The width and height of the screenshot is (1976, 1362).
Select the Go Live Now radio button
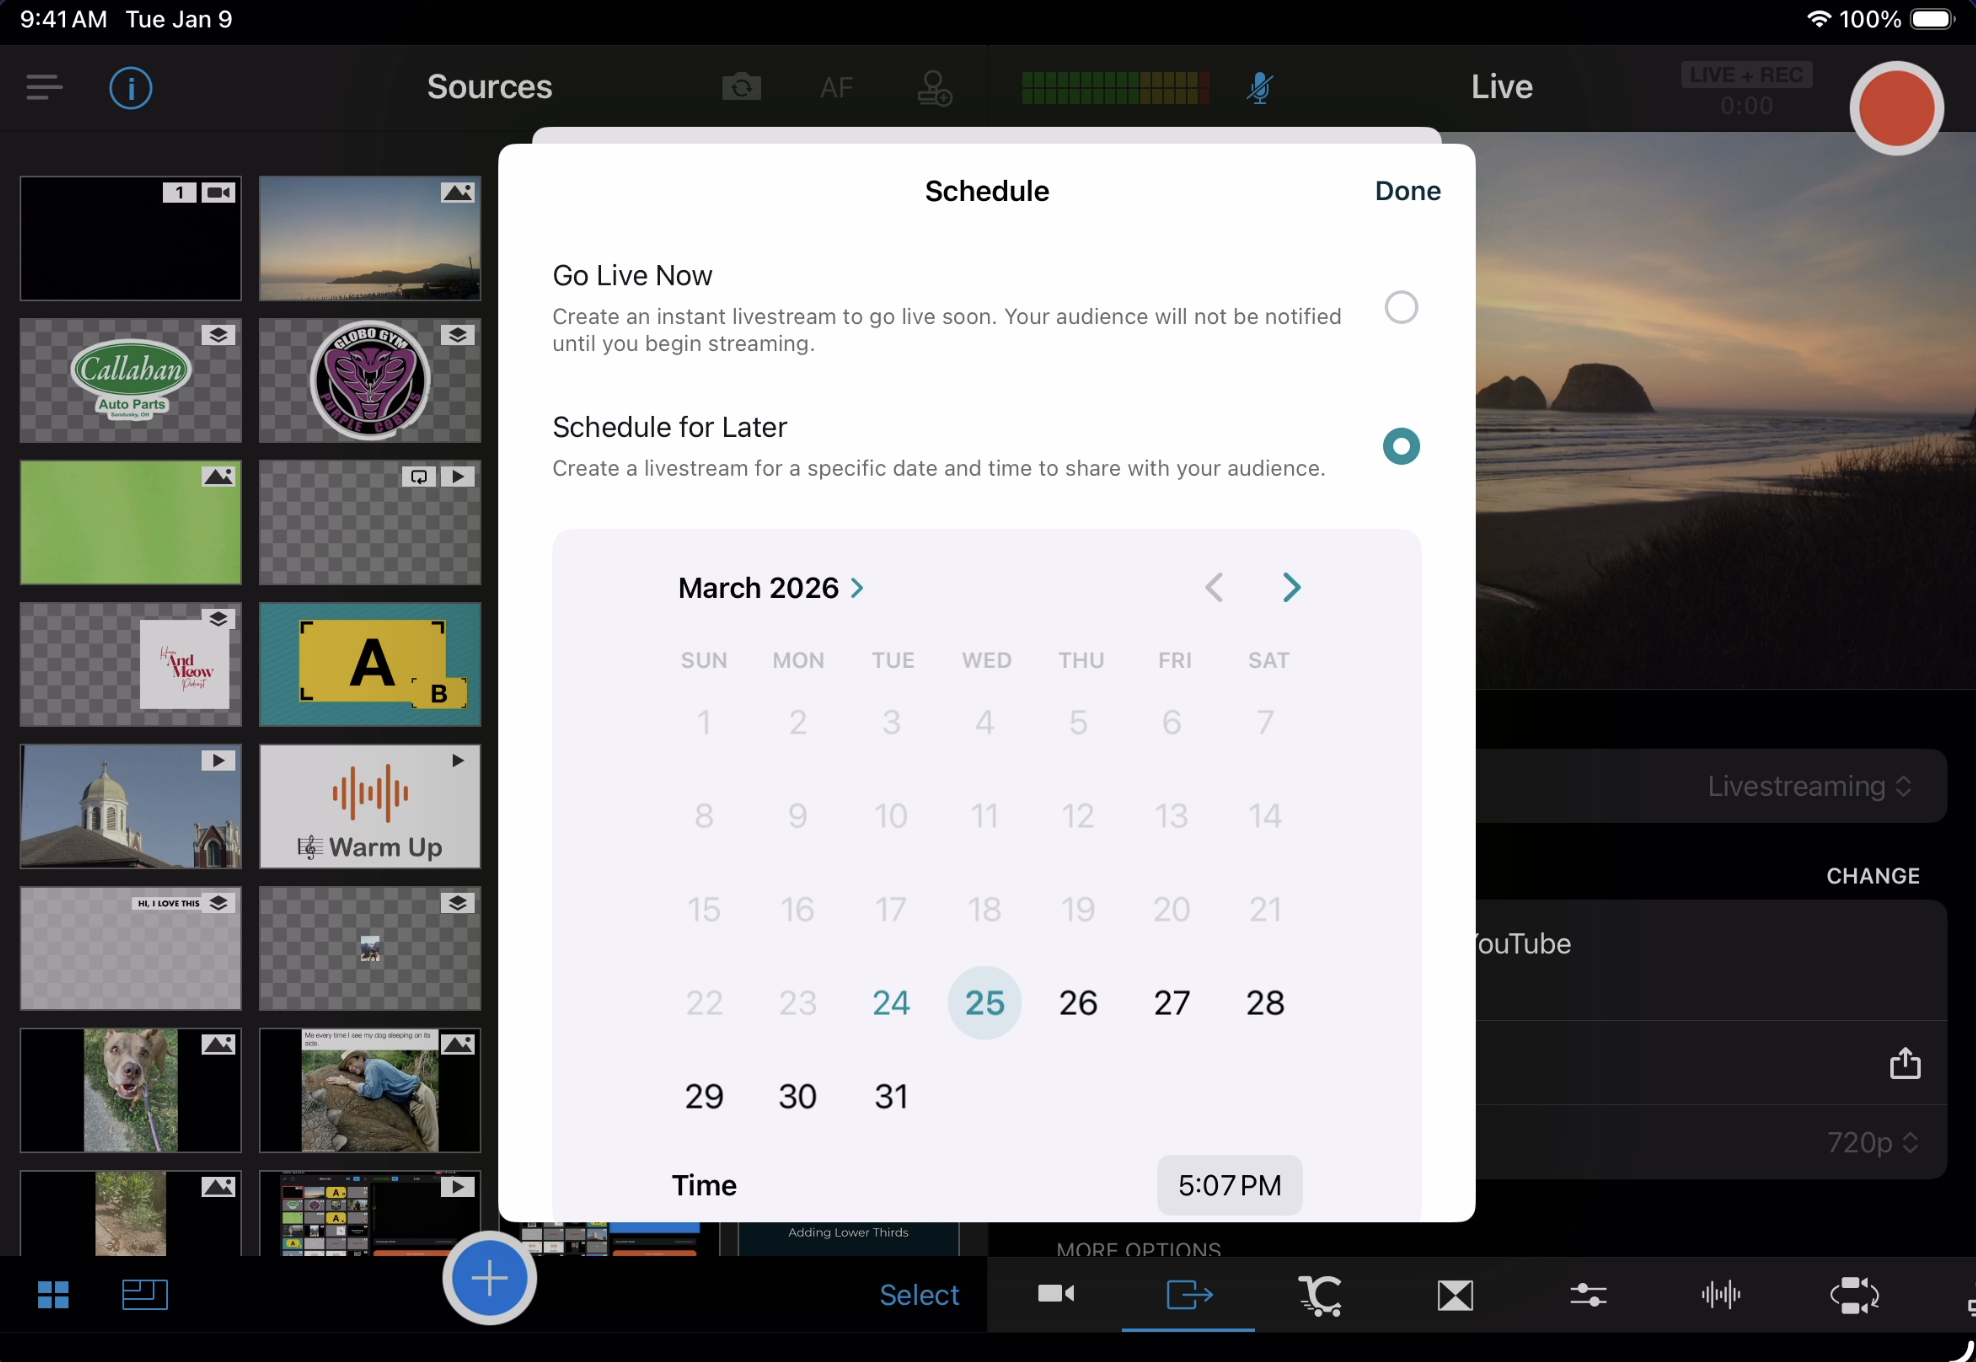click(1401, 307)
